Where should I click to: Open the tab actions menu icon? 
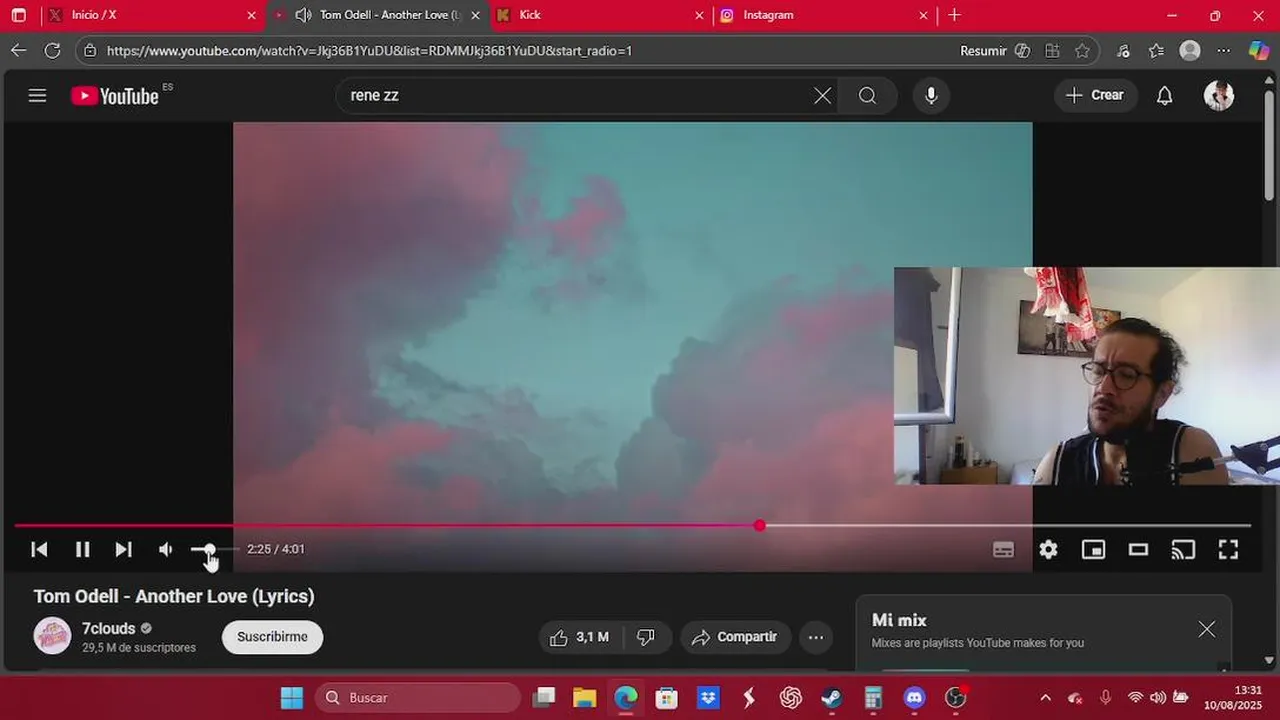(18, 15)
